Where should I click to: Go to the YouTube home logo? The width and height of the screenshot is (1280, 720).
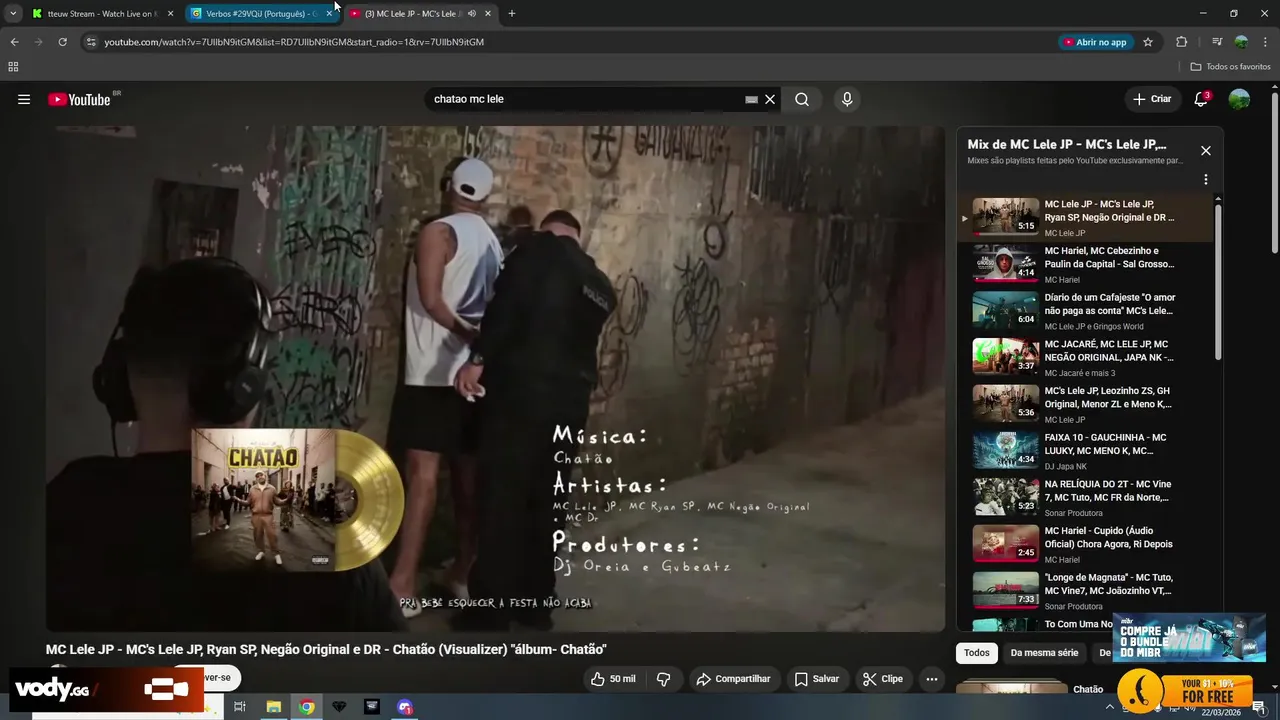[79, 99]
